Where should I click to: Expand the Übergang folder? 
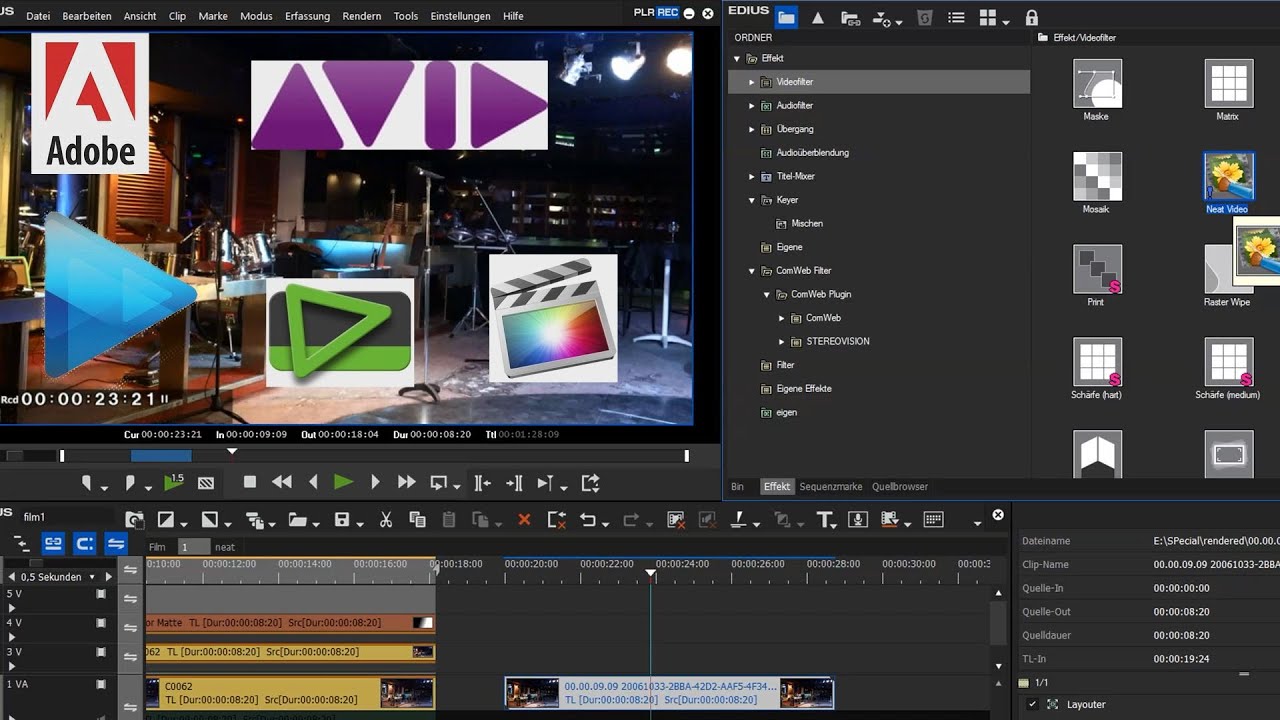point(752,129)
